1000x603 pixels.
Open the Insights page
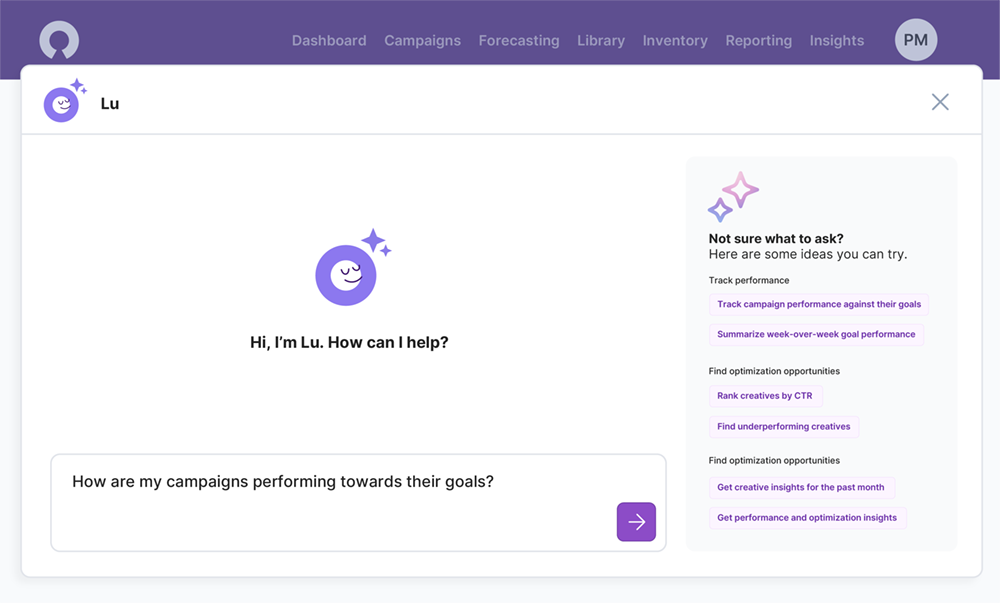tap(837, 41)
